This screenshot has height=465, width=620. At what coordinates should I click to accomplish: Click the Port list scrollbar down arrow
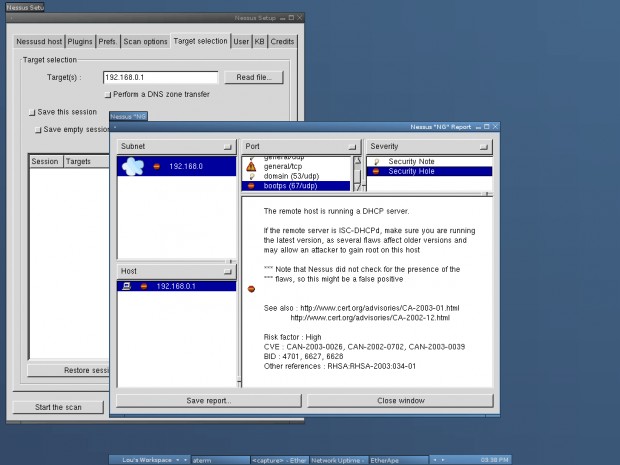pos(357,188)
